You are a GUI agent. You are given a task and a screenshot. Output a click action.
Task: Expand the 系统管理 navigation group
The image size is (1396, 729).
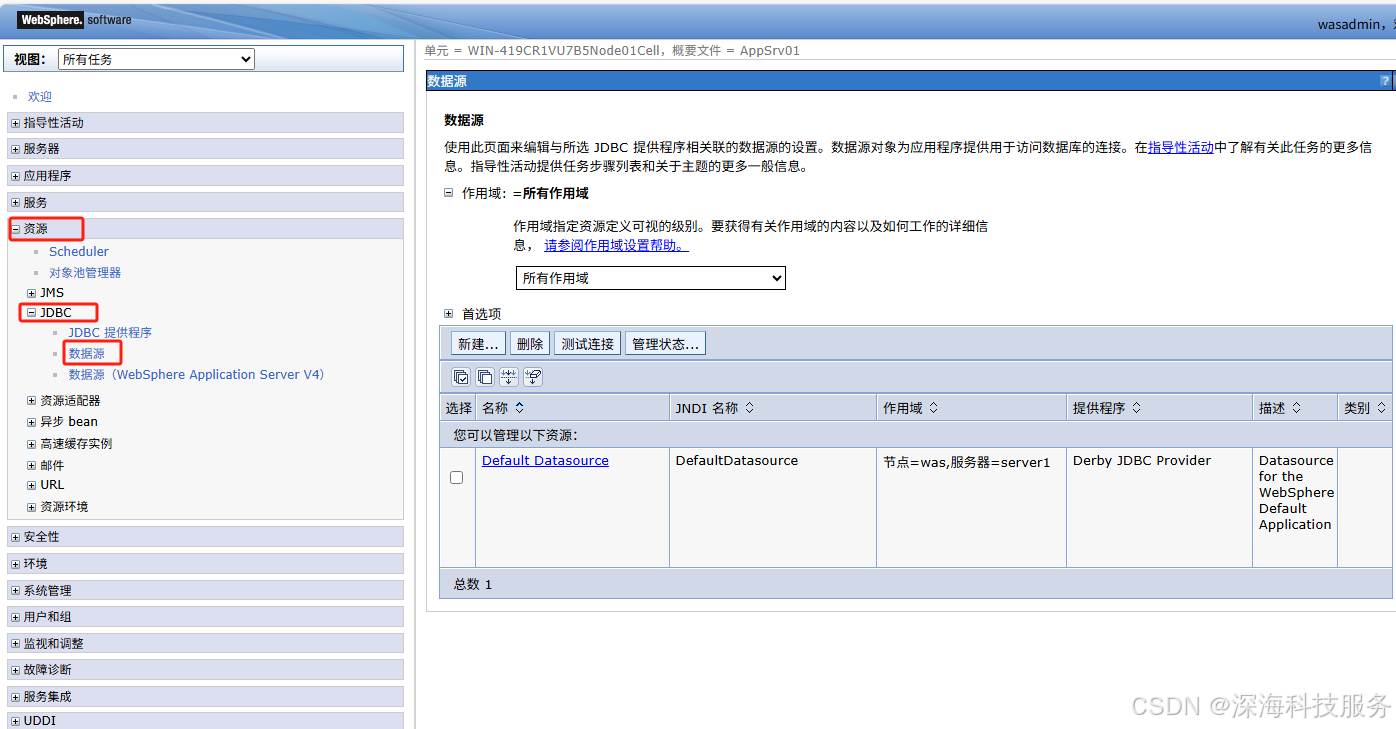tap(15, 591)
